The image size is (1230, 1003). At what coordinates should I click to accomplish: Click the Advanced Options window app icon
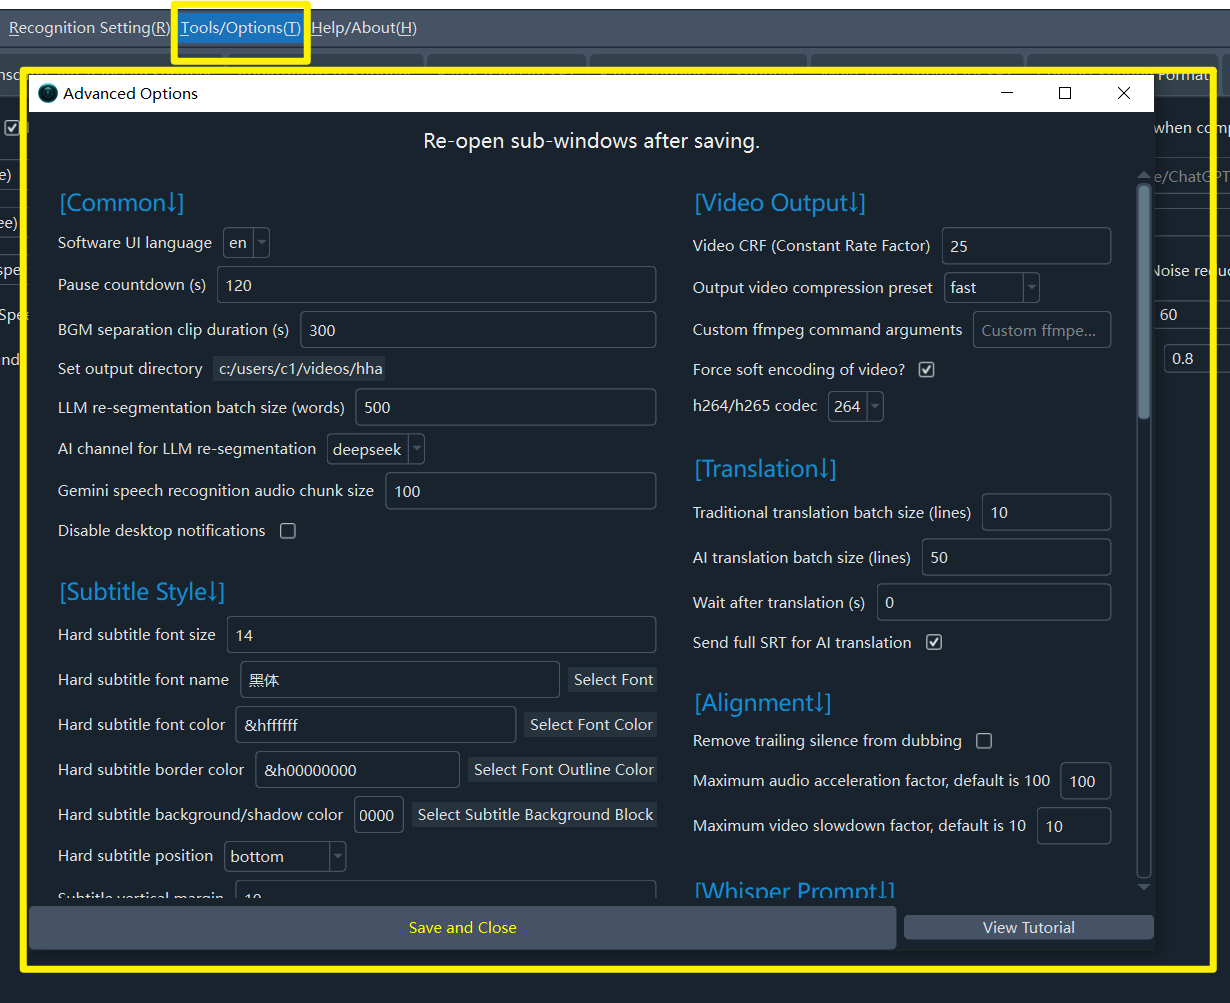coord(48,93)
